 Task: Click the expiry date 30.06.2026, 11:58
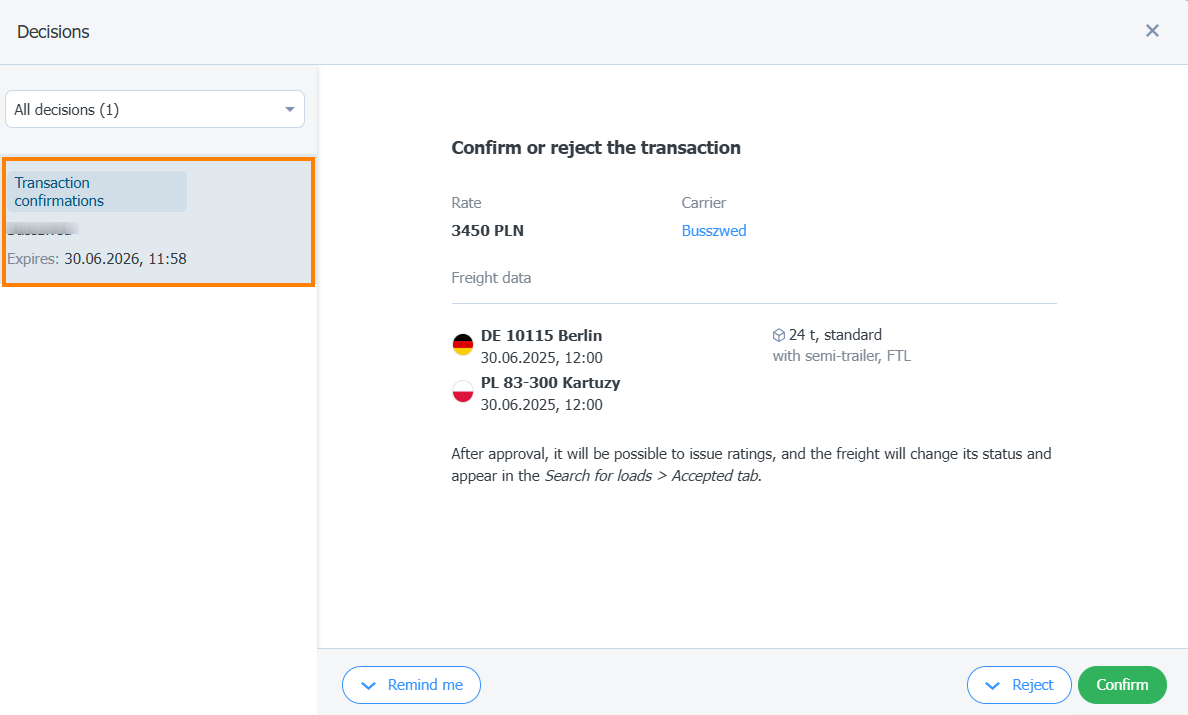[125, 259]
